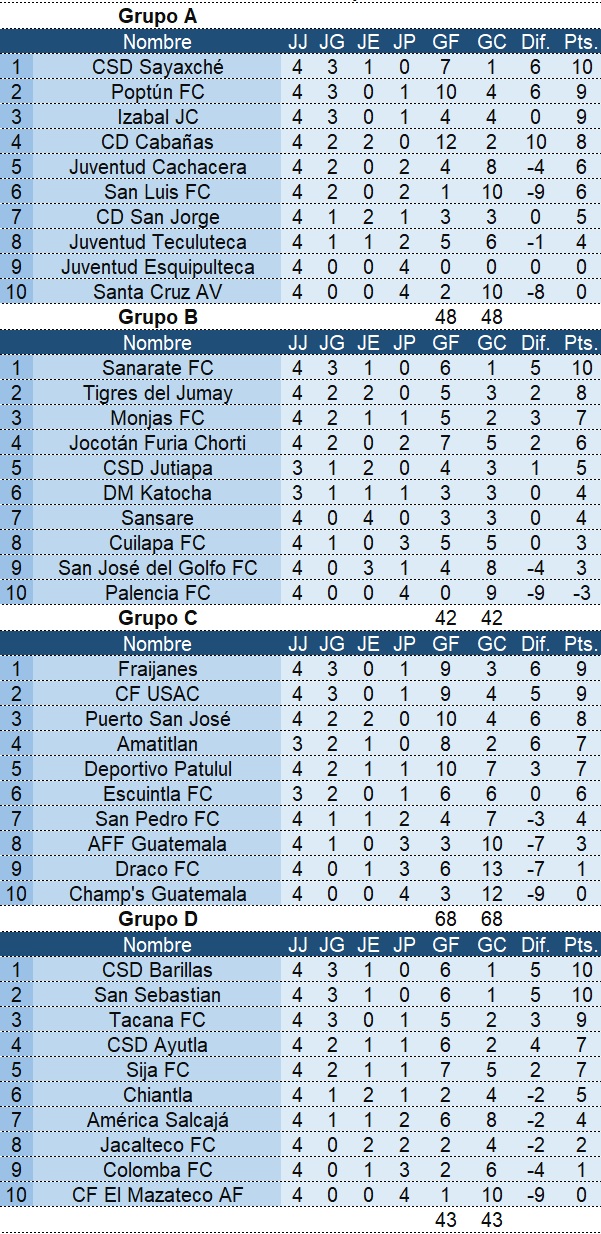Select the Fraijanes team cell
Viewport: 601px width, 1234px height.
[158, 669]
